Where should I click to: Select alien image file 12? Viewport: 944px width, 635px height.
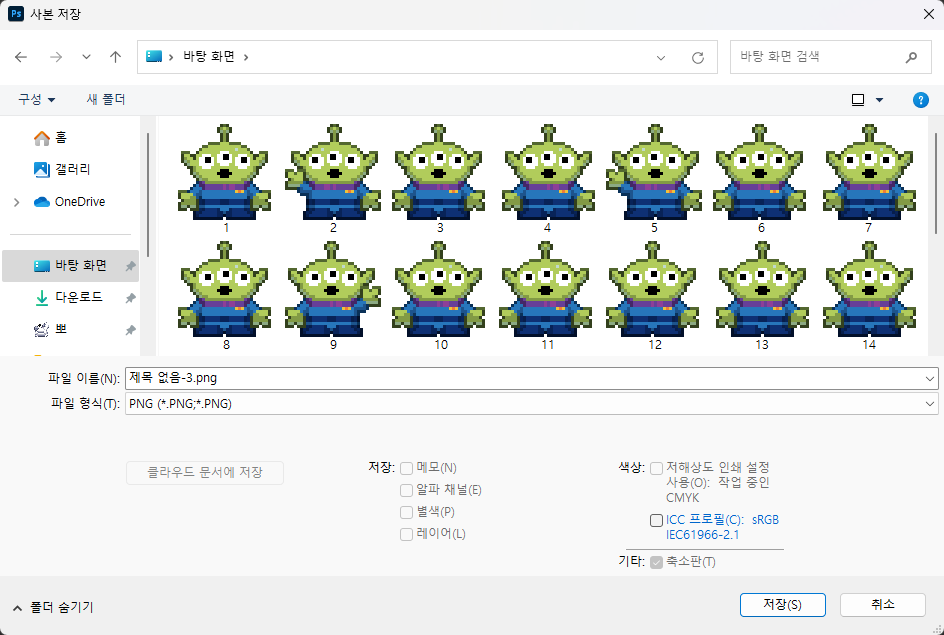pos(654,296)
